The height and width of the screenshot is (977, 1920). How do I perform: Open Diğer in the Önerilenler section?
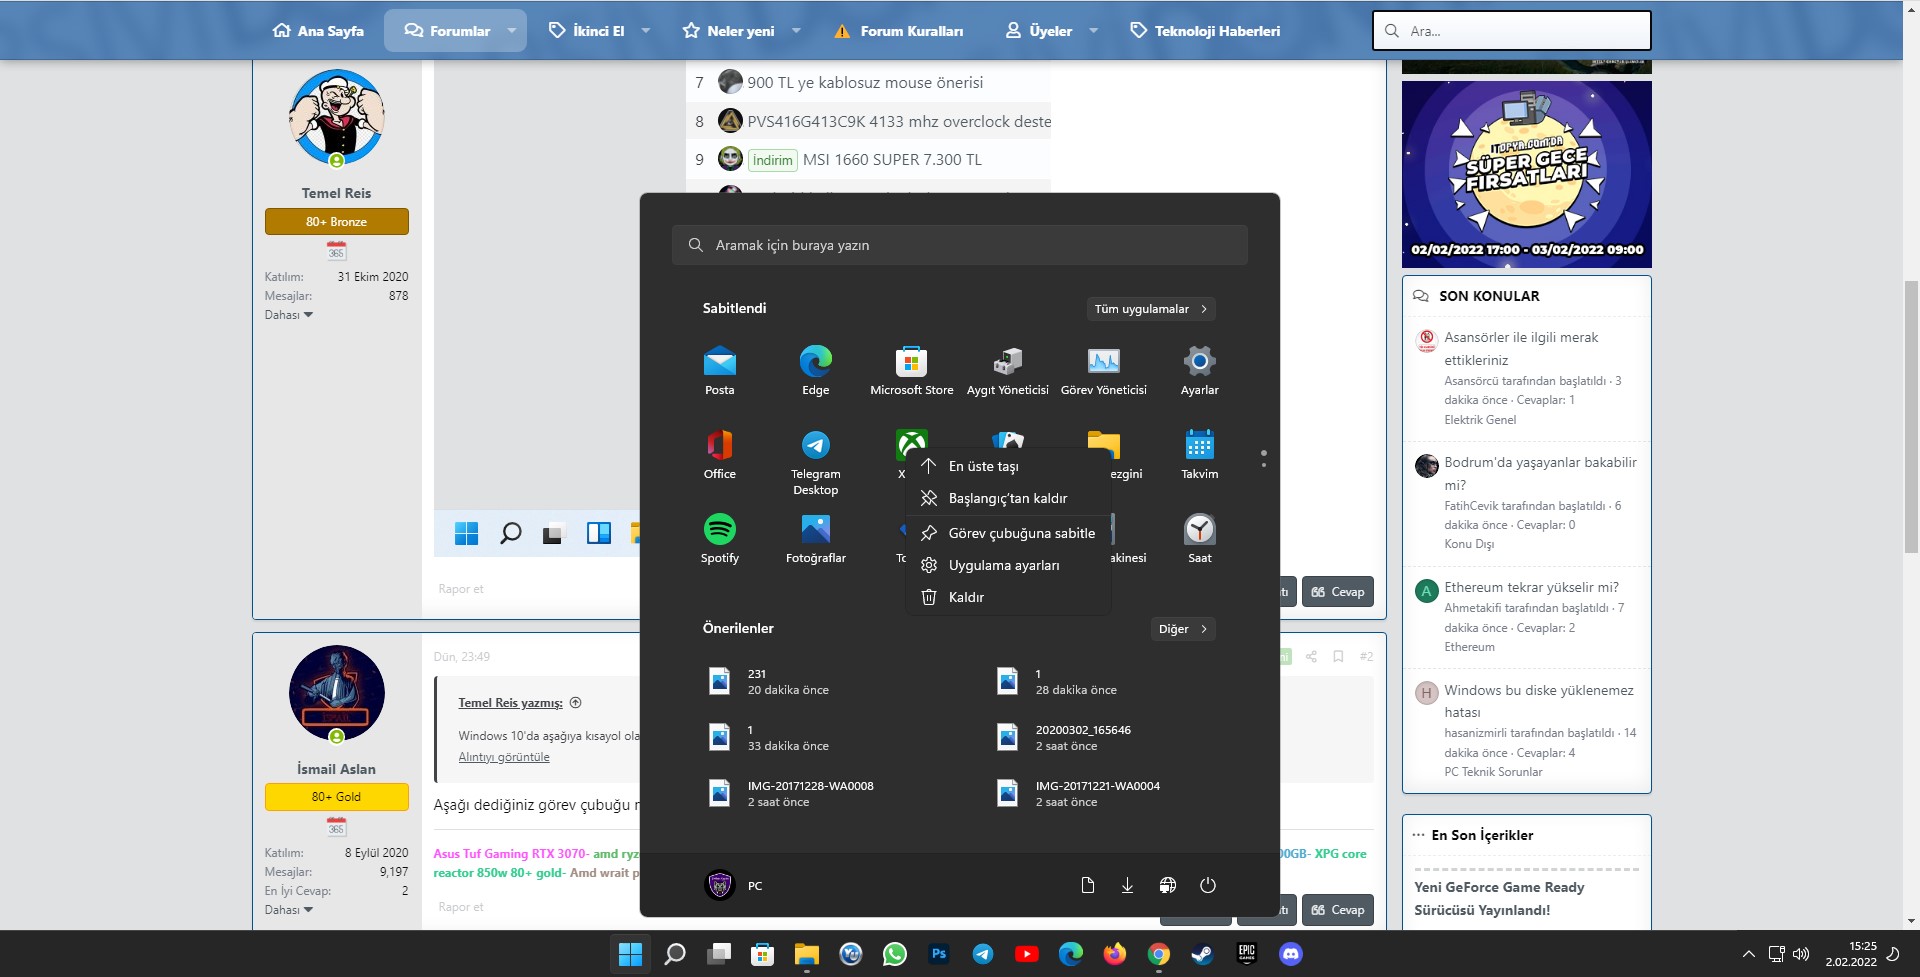pyautogui.click(x=1183, y=629)
